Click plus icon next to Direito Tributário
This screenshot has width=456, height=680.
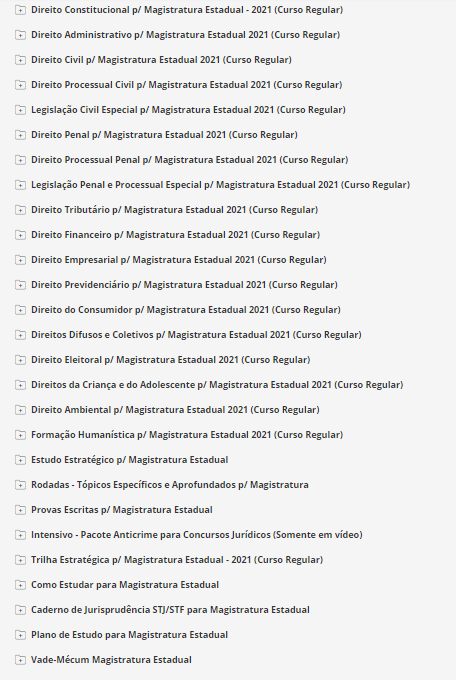tap(20, 210)
